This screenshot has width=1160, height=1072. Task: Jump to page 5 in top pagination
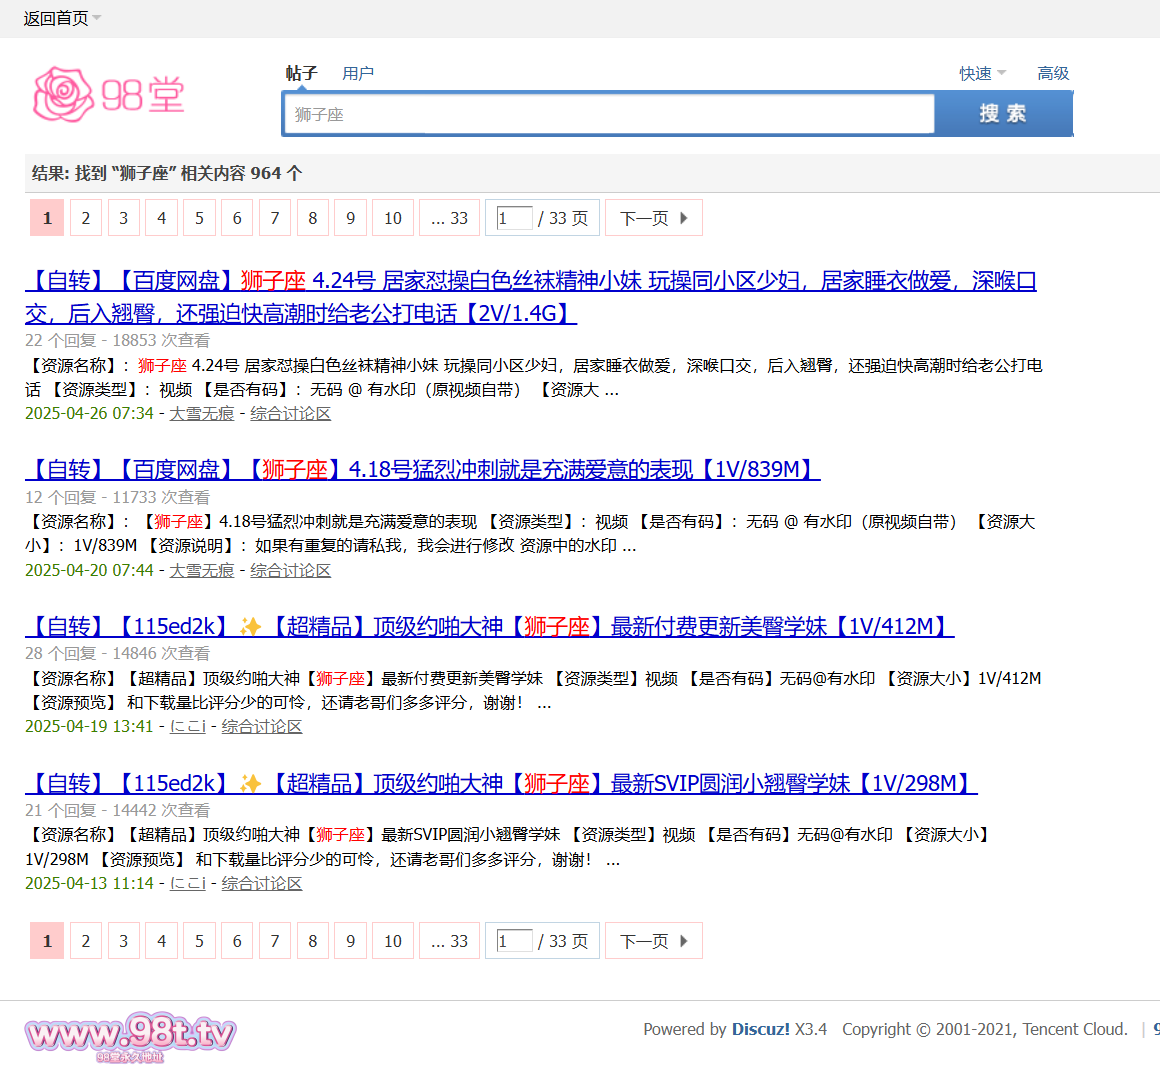click(199, 218)
